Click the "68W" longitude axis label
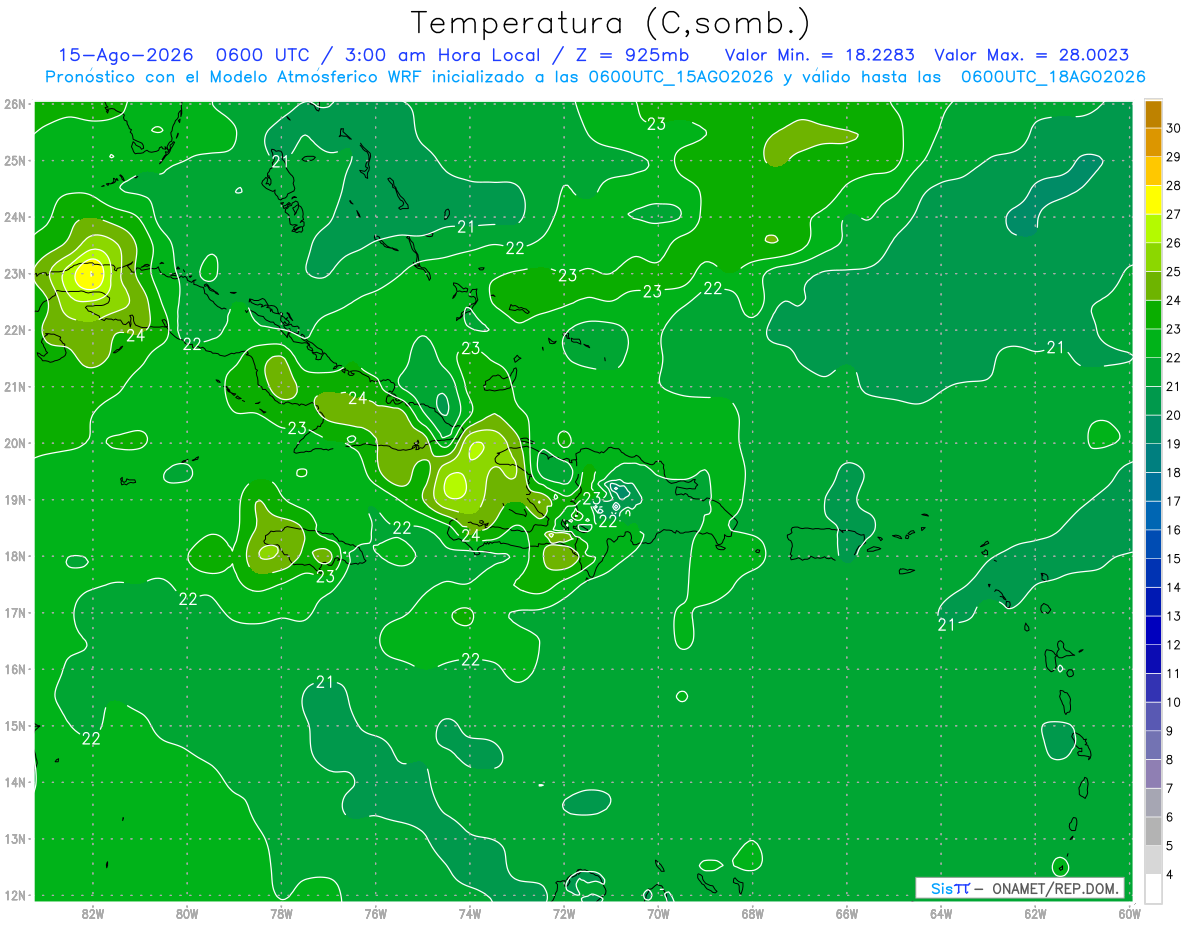 pyautogui.click(x=753, y=913)
